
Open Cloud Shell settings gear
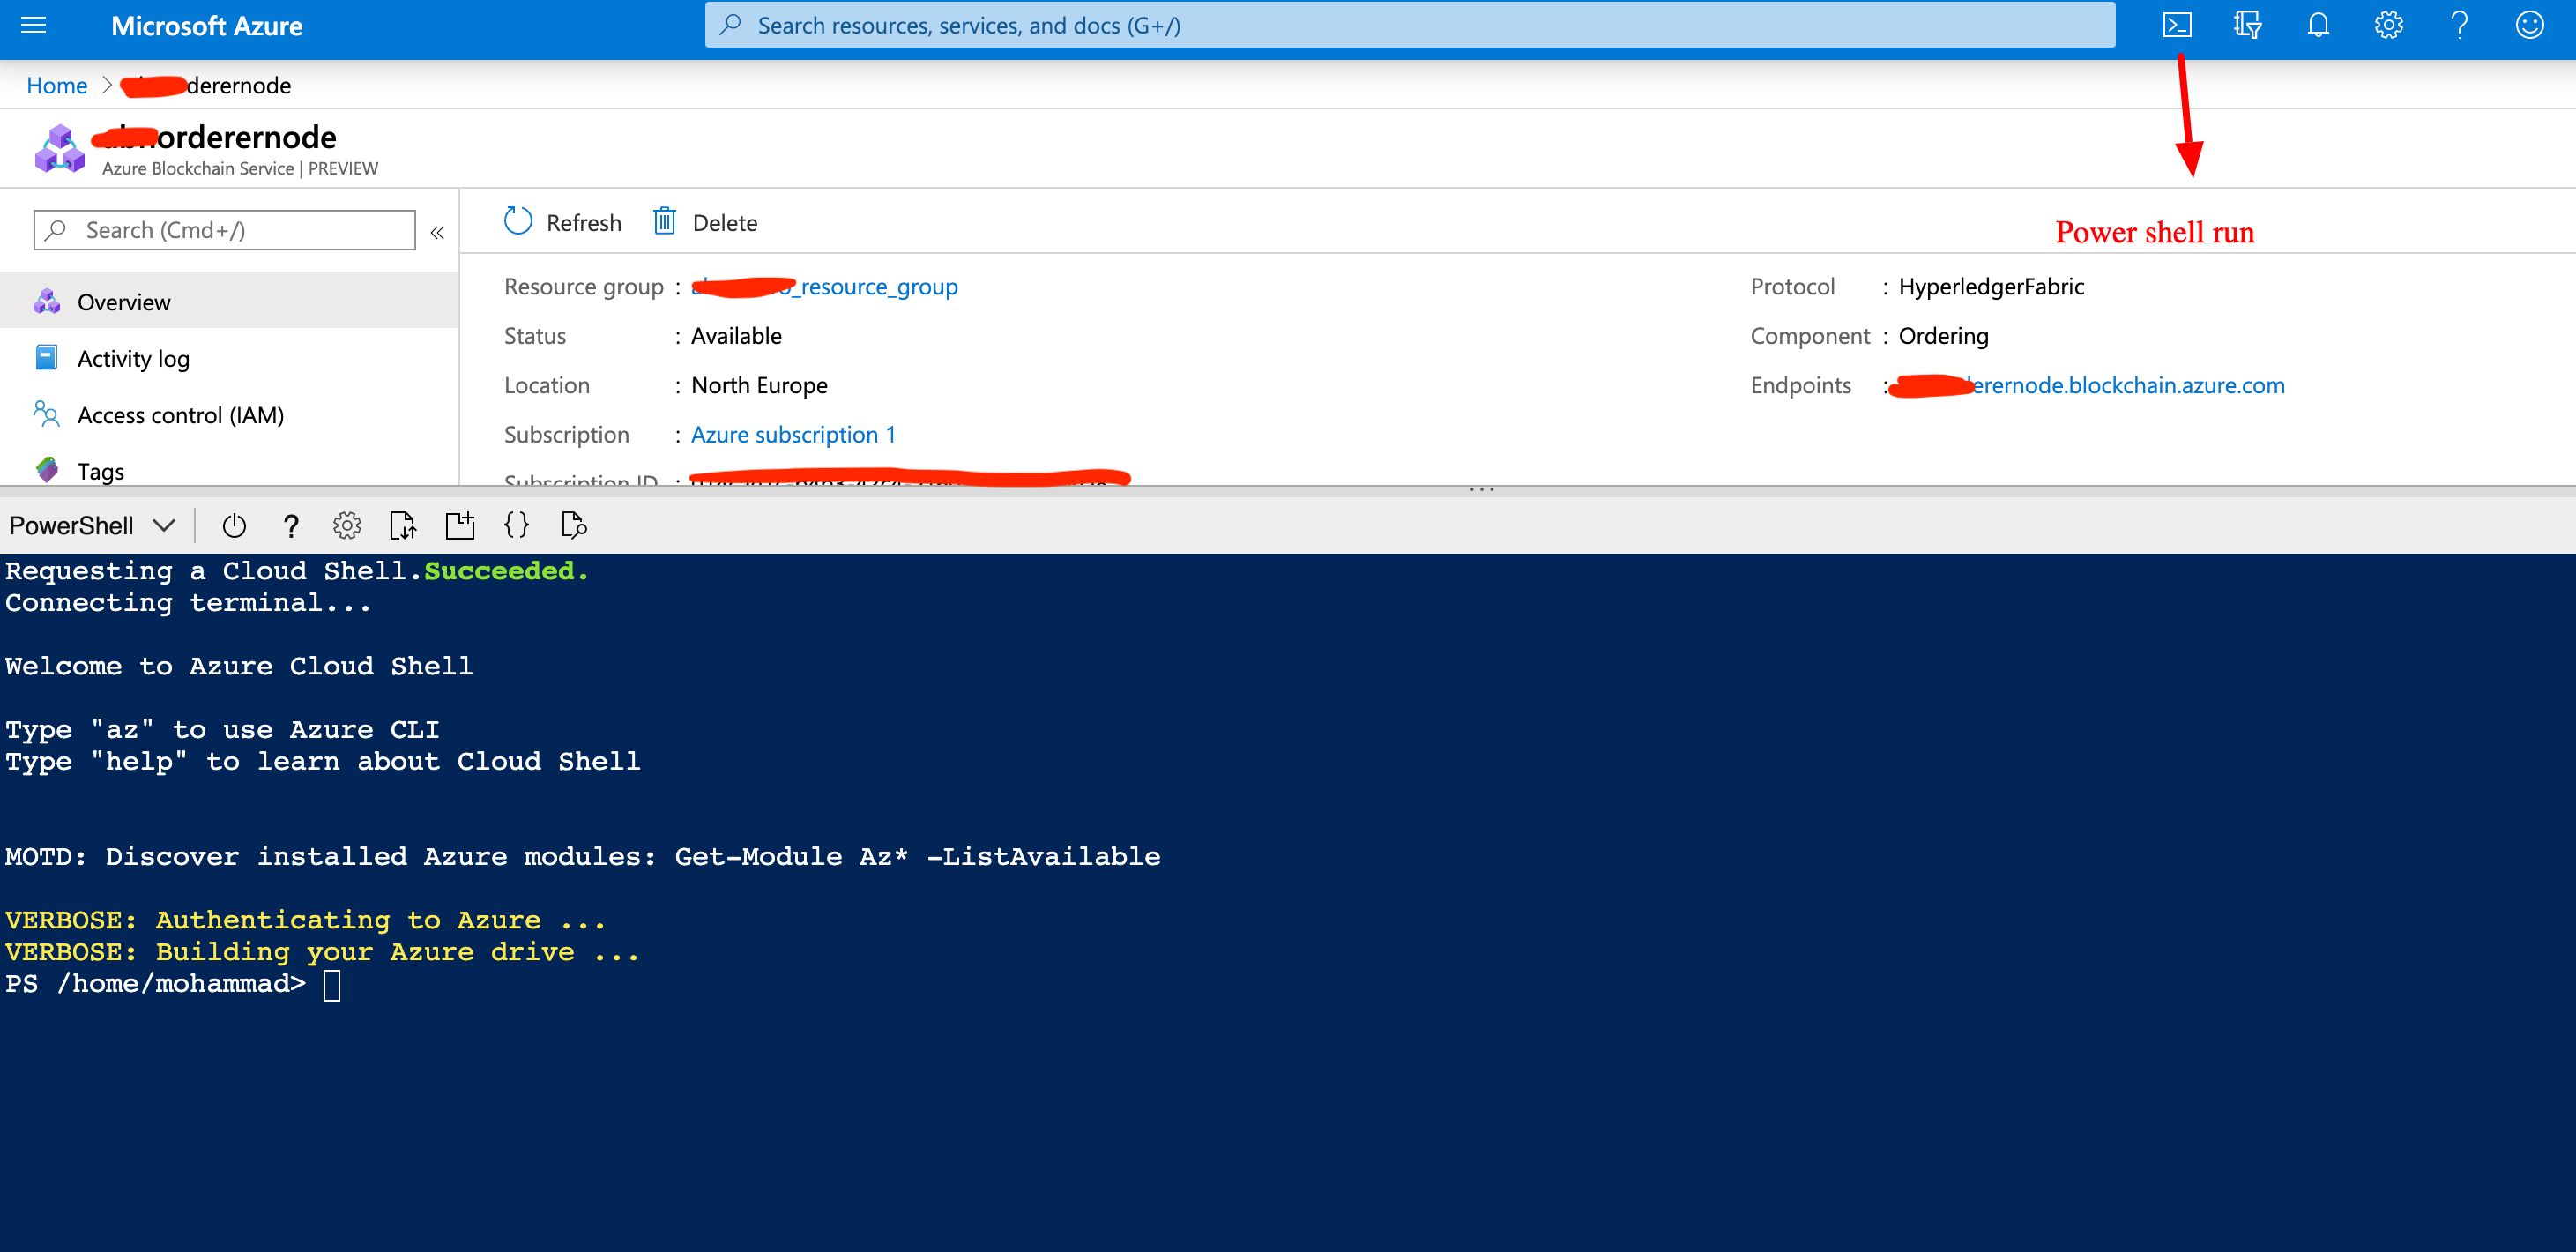pyautogui.click(x=347, y=524)
